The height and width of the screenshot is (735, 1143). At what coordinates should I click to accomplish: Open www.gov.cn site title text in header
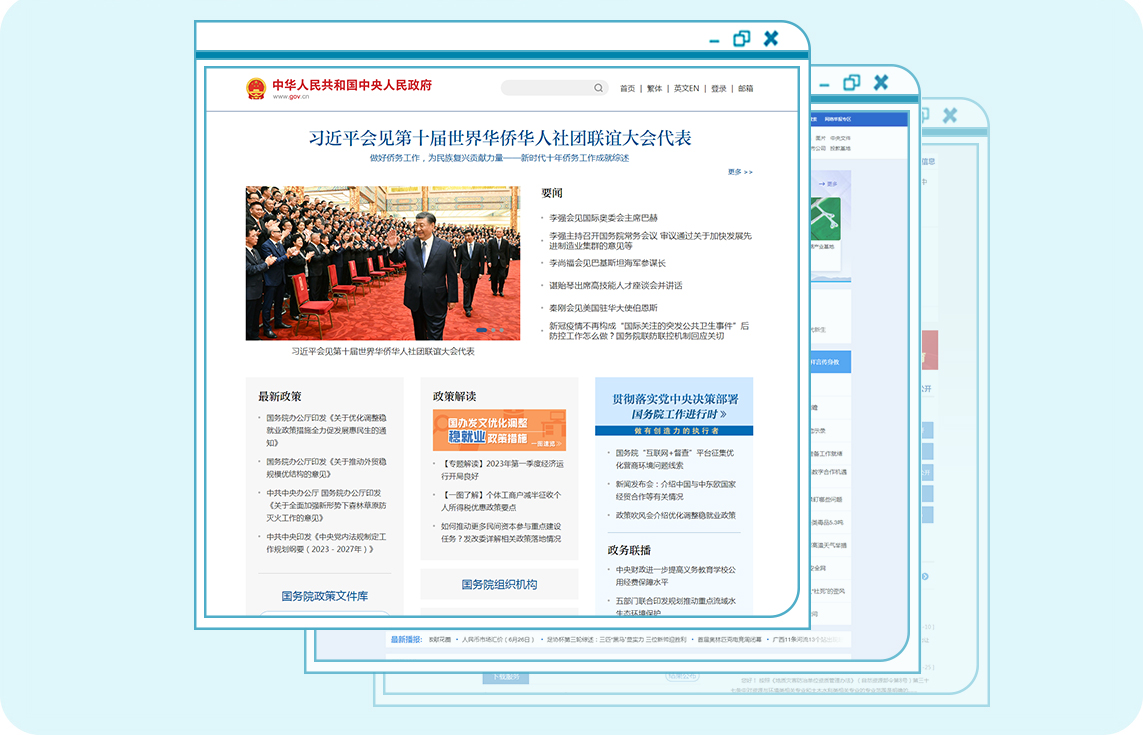pos(291,96)
